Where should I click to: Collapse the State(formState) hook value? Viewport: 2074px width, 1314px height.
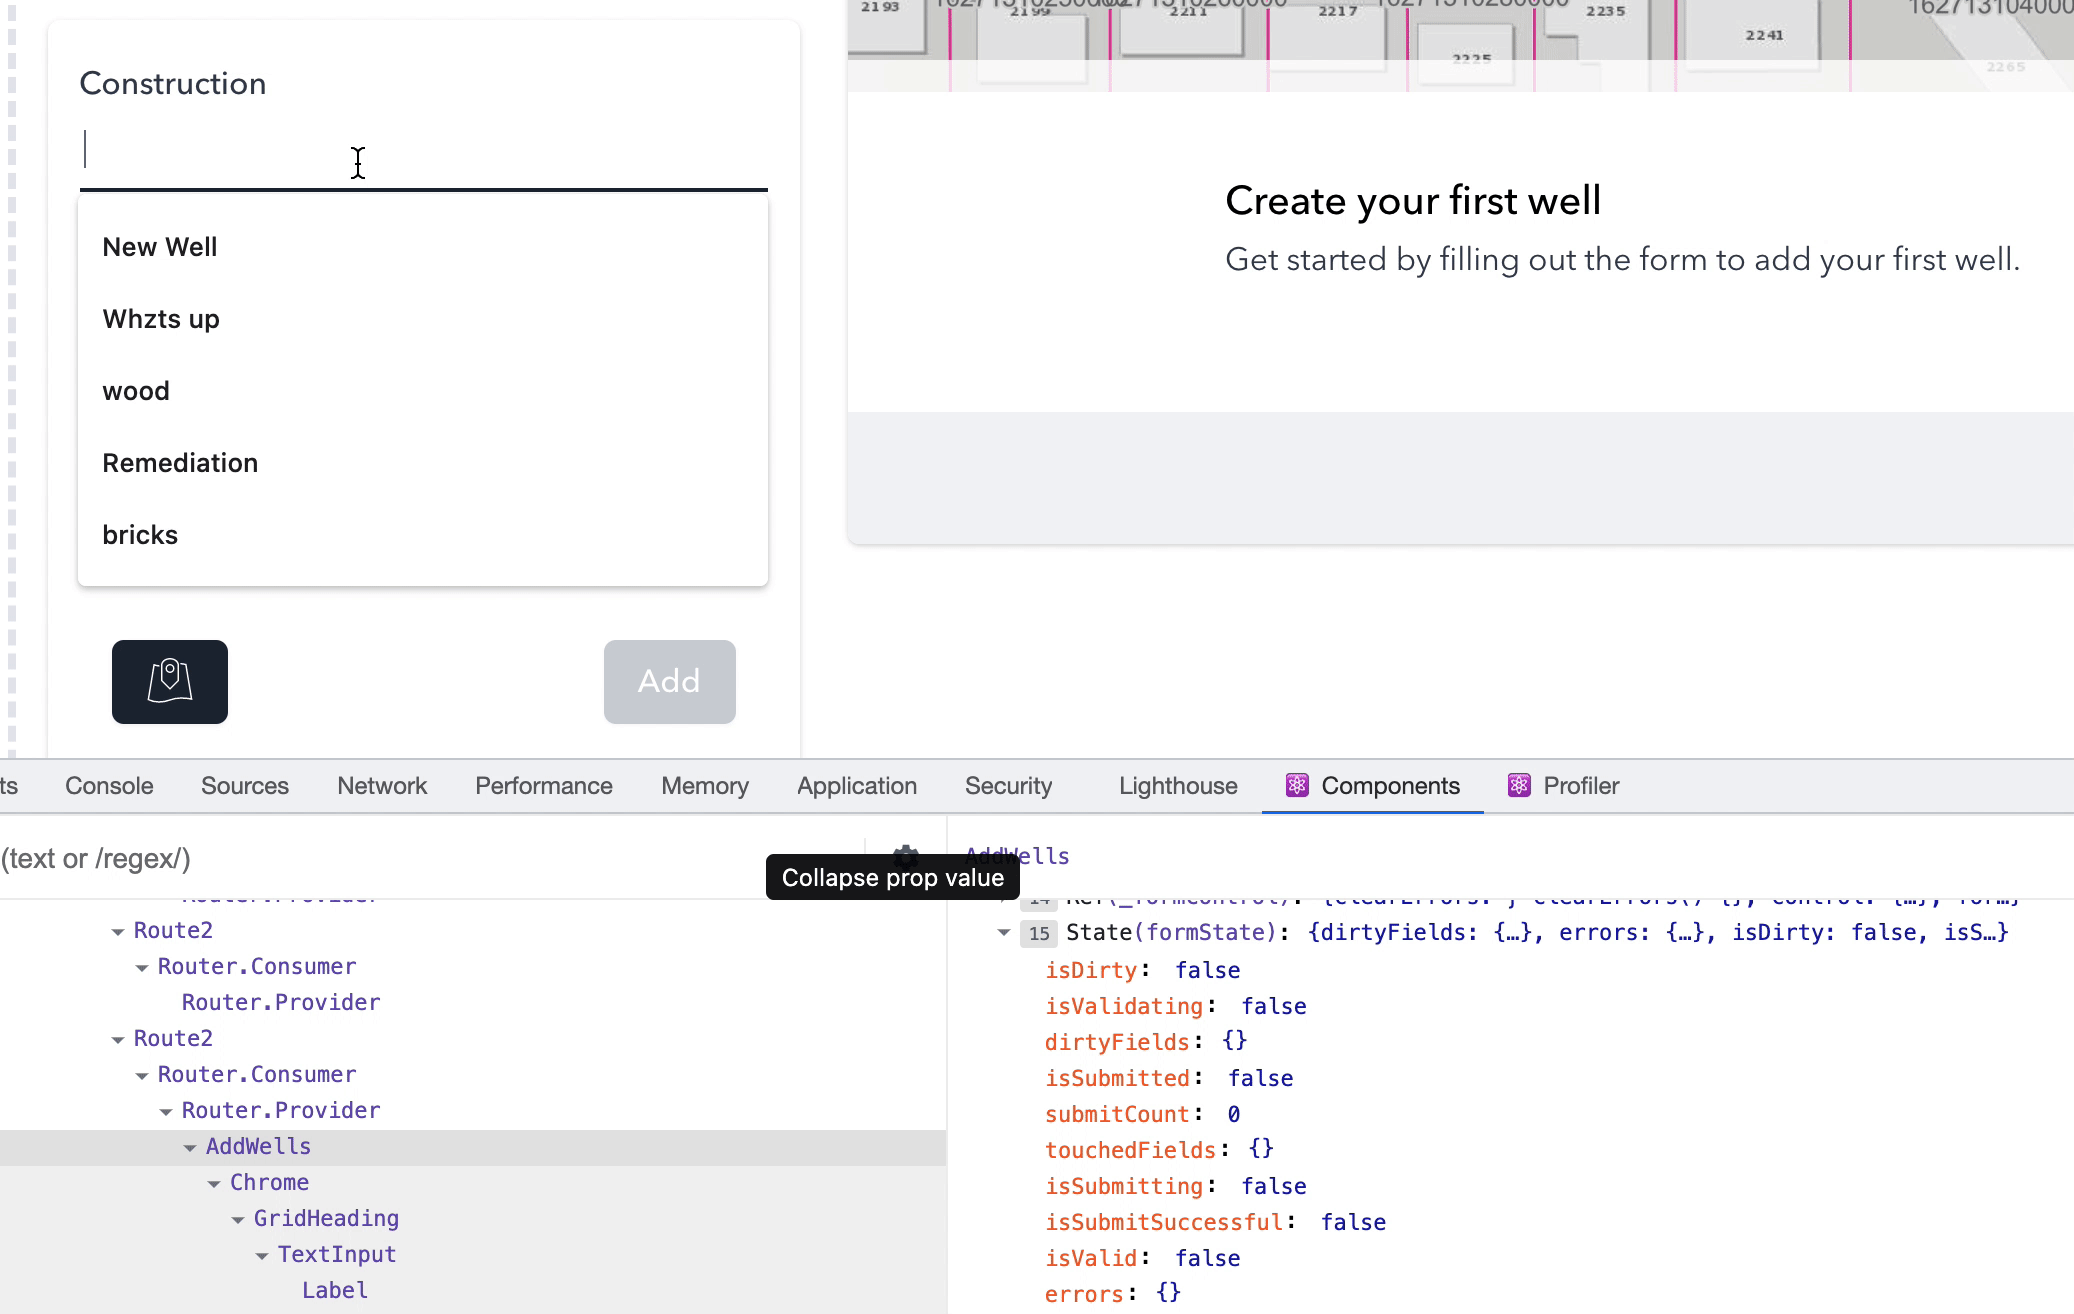point(1004,933)
